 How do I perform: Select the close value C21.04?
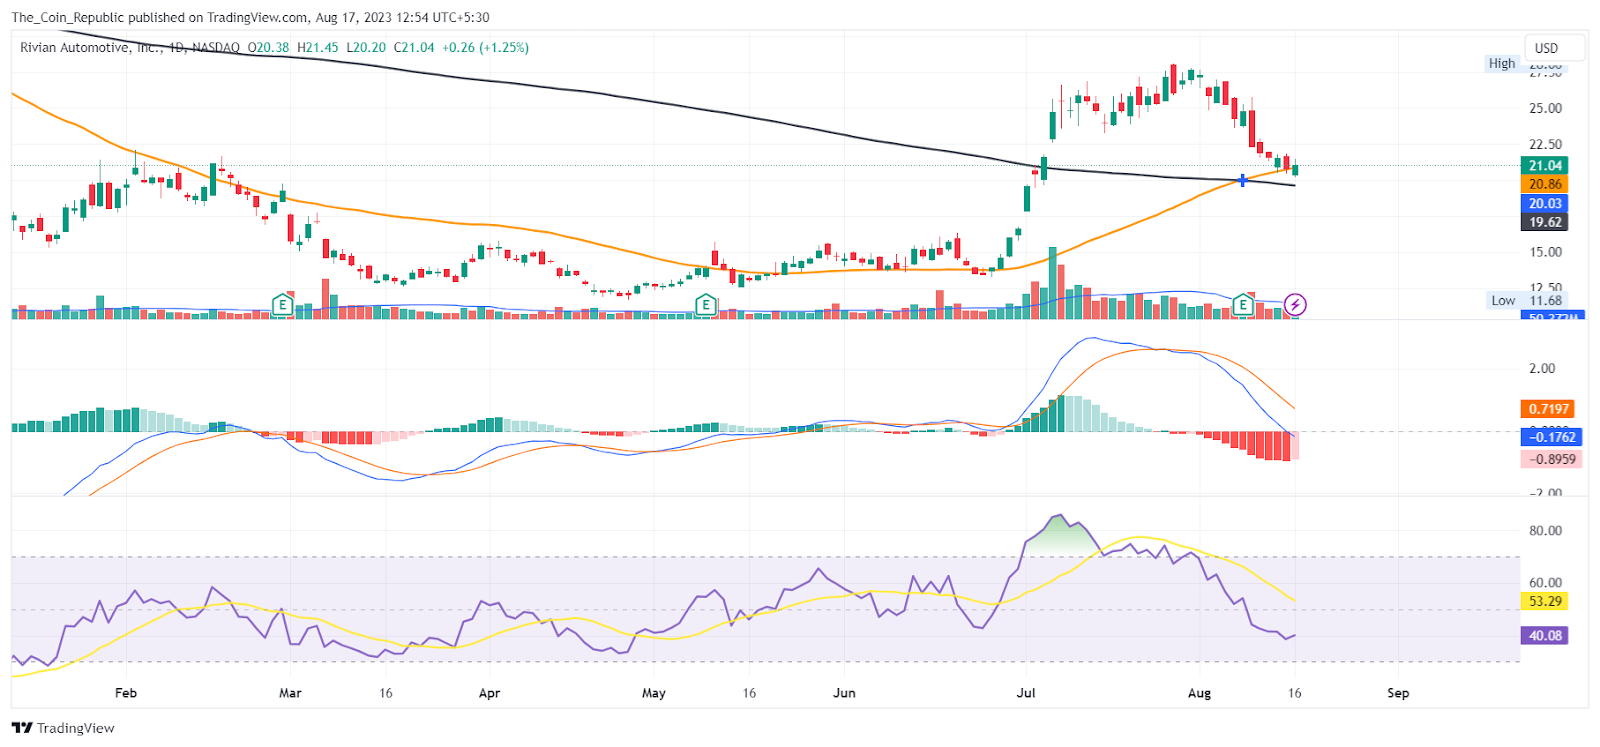point(414,47)
